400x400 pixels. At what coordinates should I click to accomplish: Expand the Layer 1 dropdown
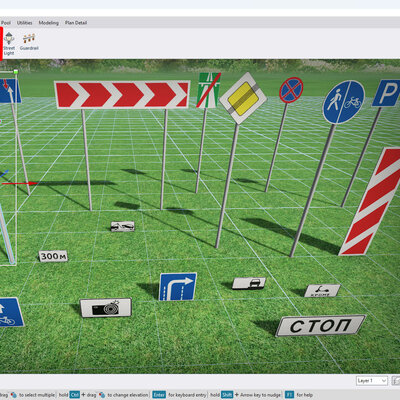(372, 381)
